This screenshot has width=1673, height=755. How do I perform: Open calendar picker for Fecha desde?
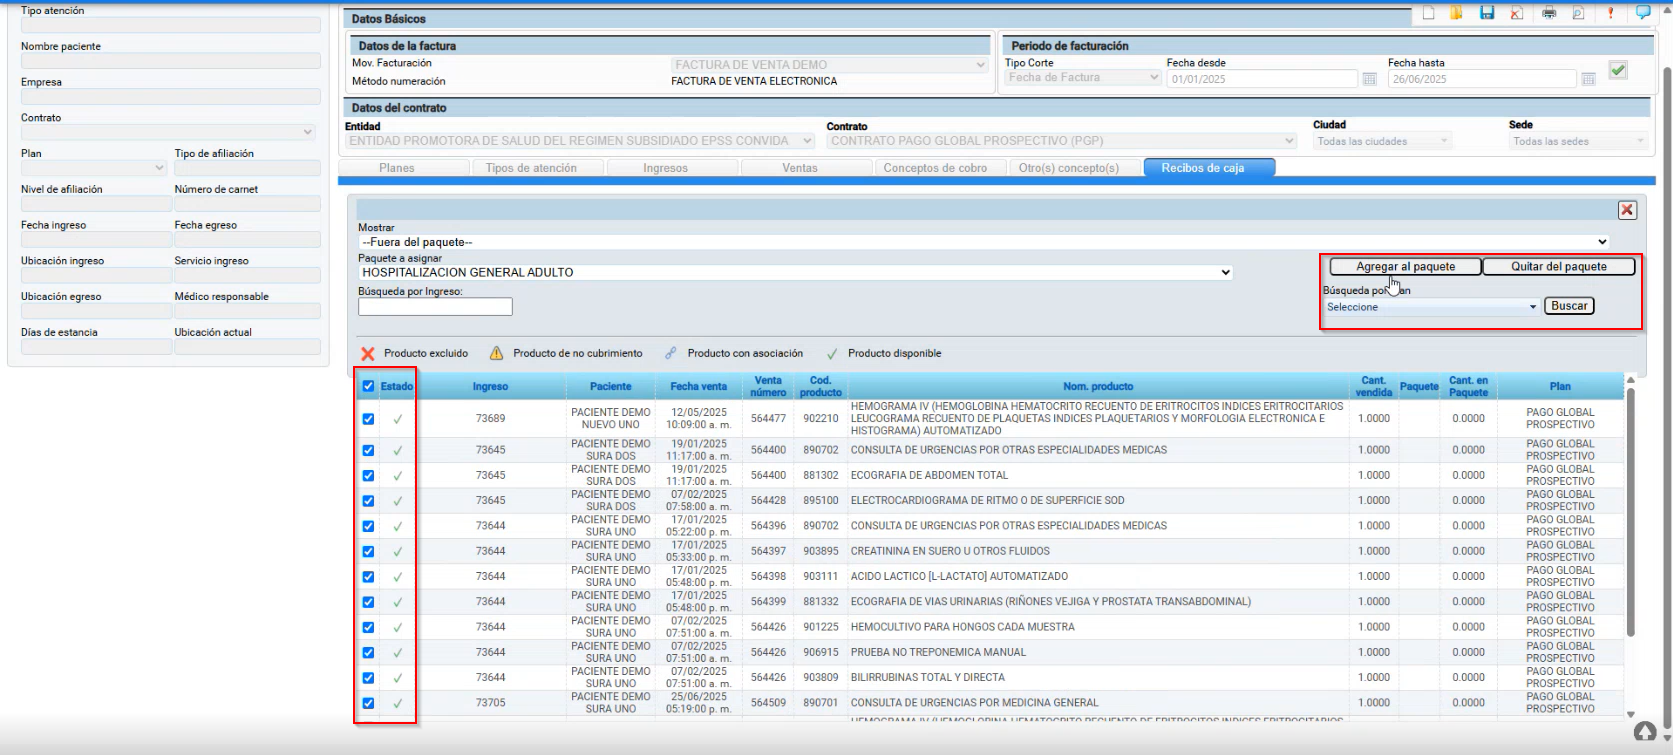click(1370, 79)
